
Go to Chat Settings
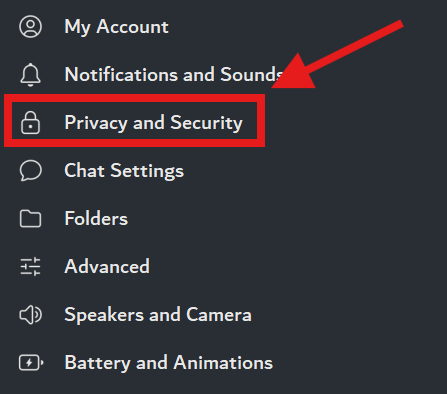(x=124, y=171)
